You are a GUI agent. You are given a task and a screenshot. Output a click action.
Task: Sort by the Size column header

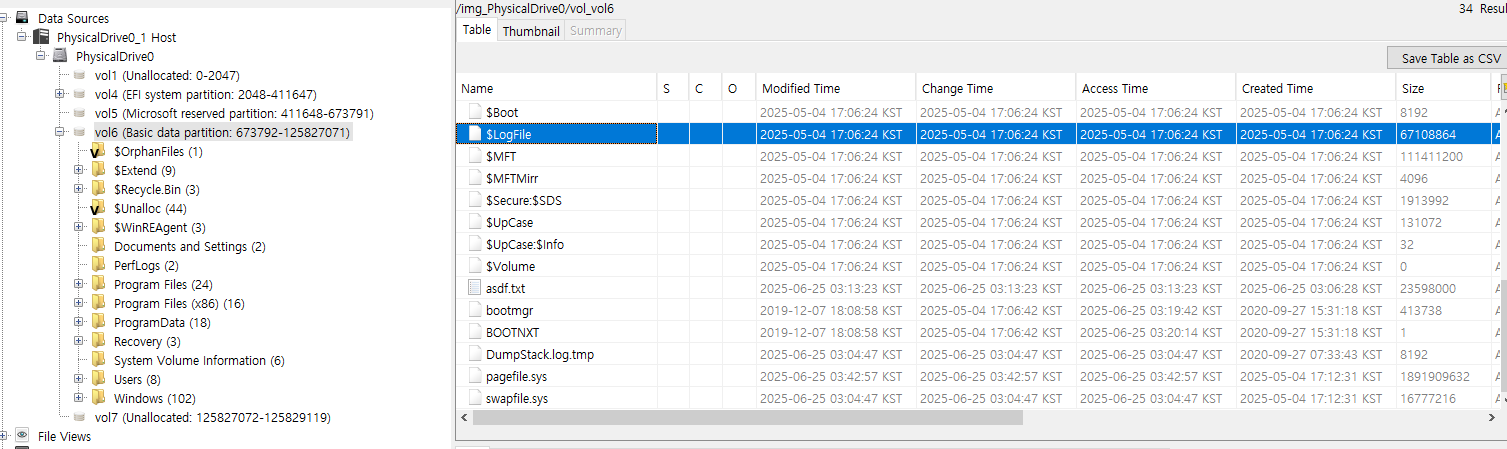[1444, 88]
